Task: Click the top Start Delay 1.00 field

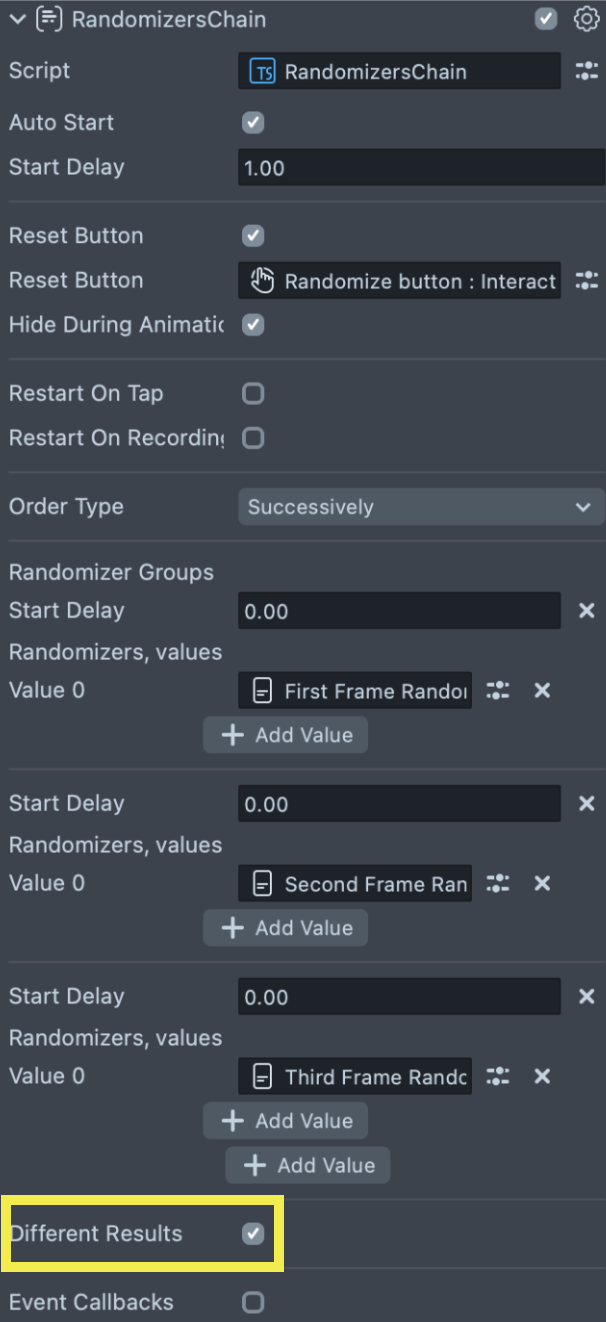Action: pos(420,168)
